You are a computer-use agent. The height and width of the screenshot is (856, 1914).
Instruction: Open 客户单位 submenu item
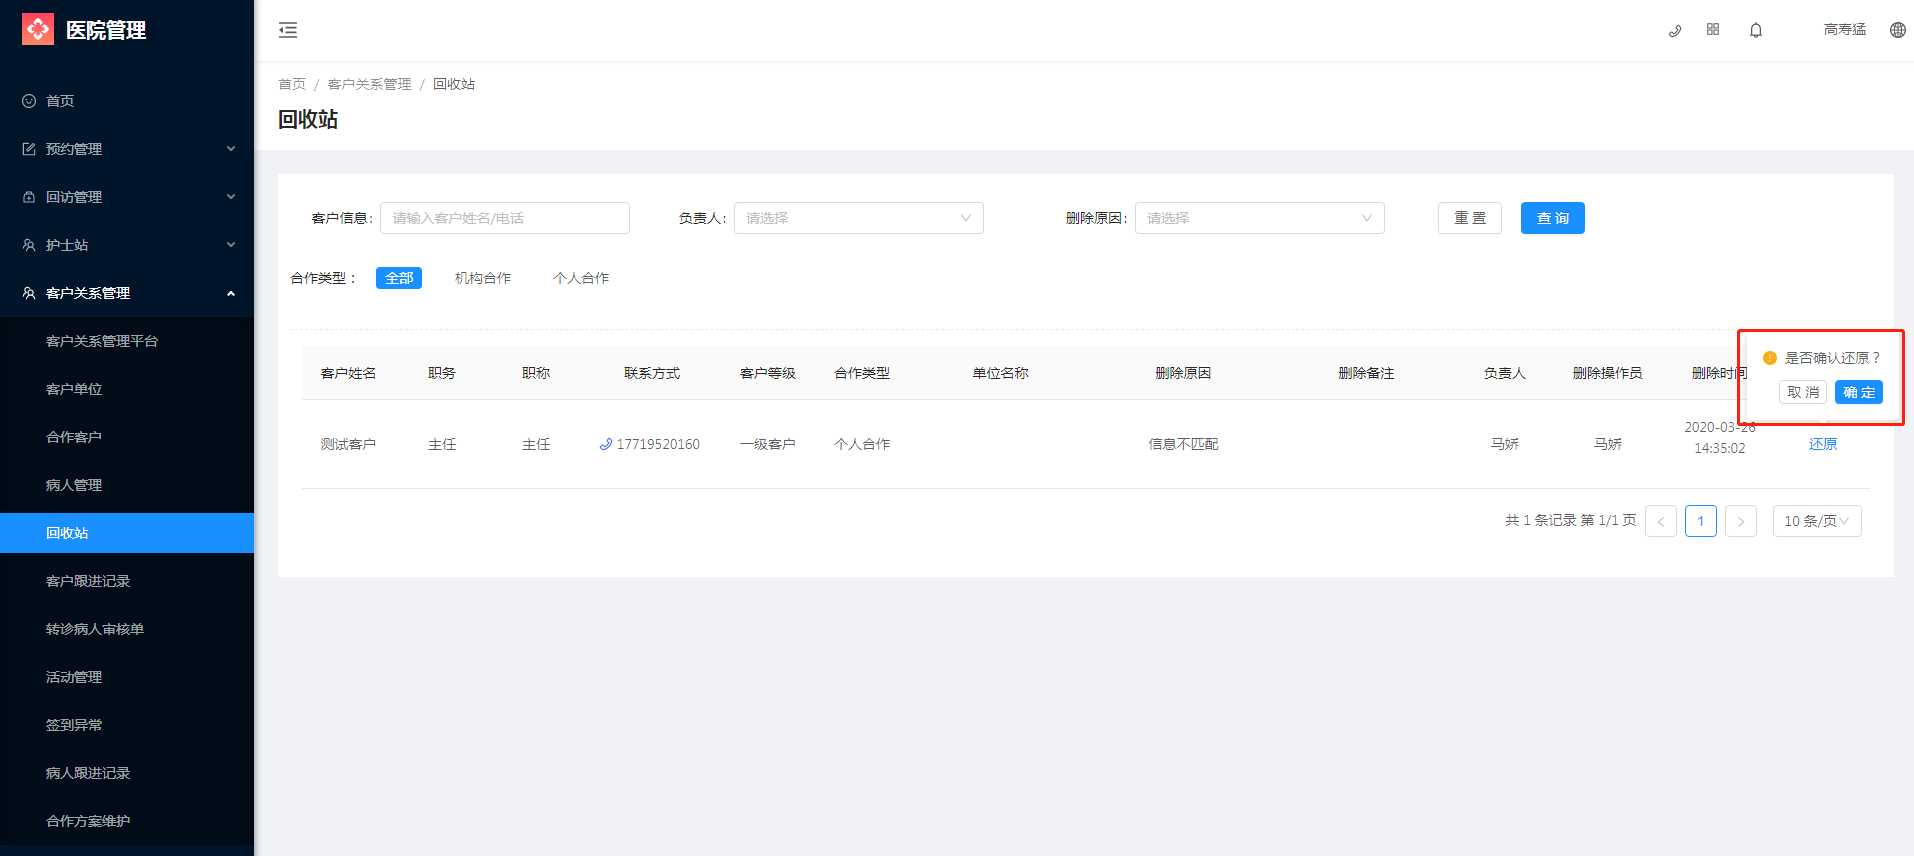127,389
